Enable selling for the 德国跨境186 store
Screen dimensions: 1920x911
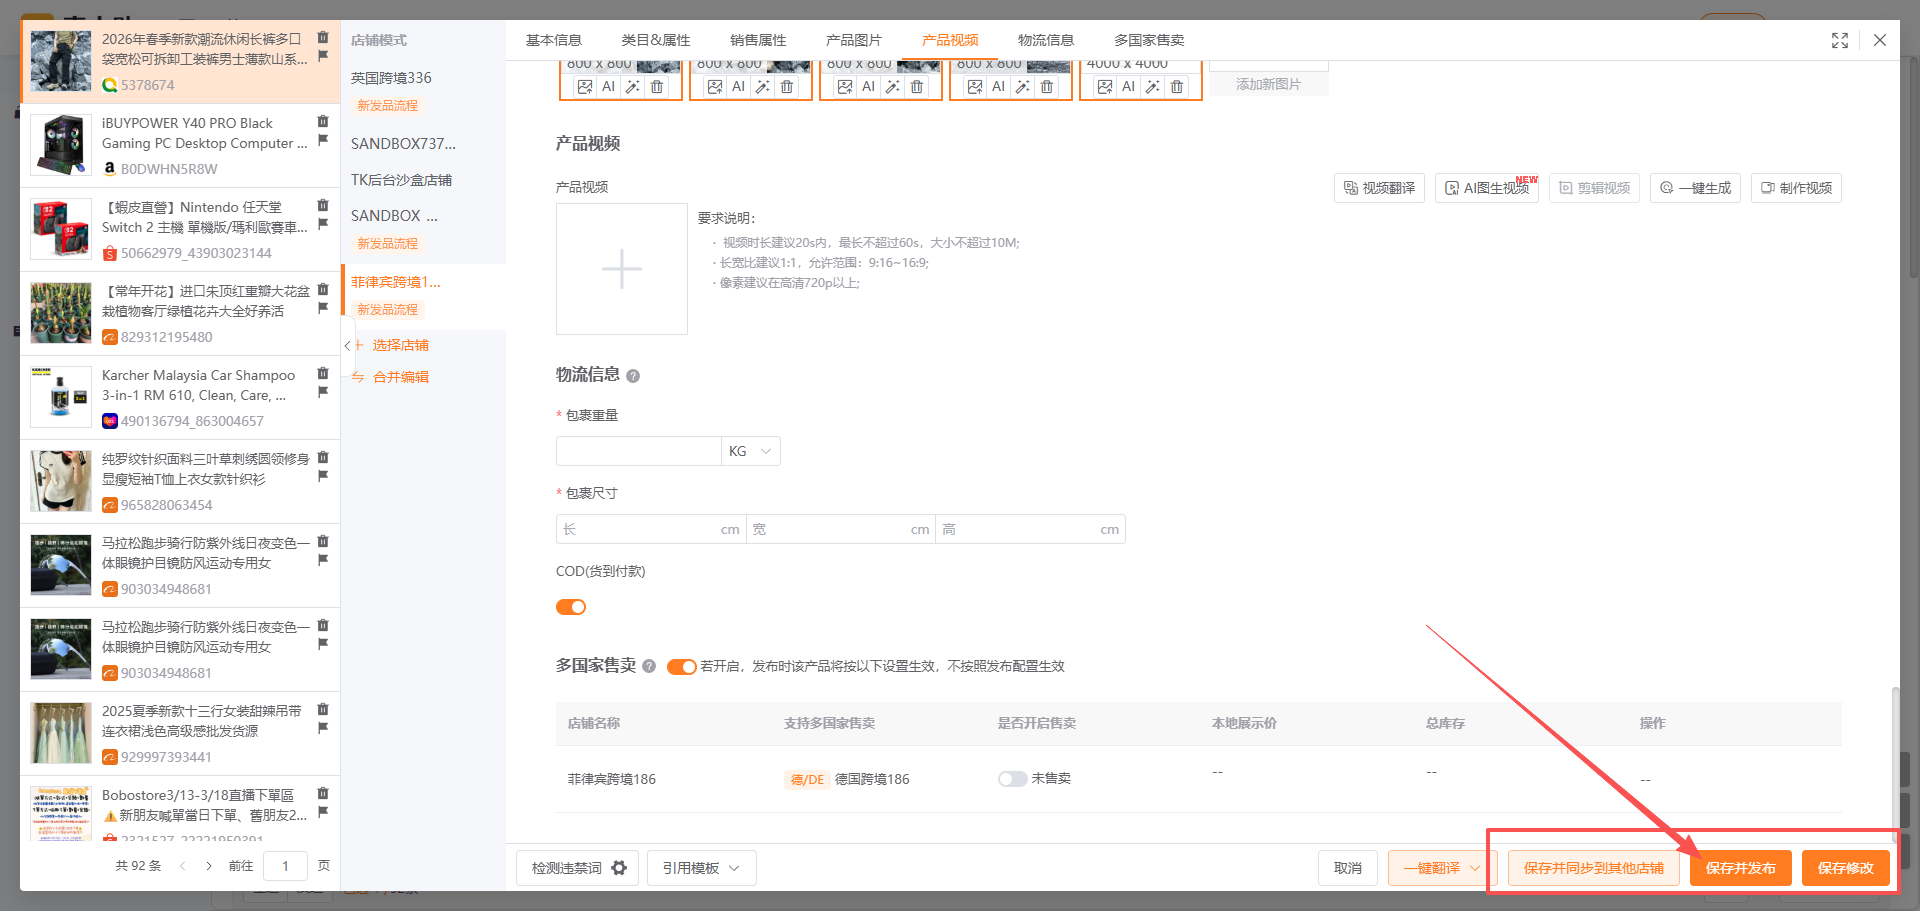click(1012, 779)
